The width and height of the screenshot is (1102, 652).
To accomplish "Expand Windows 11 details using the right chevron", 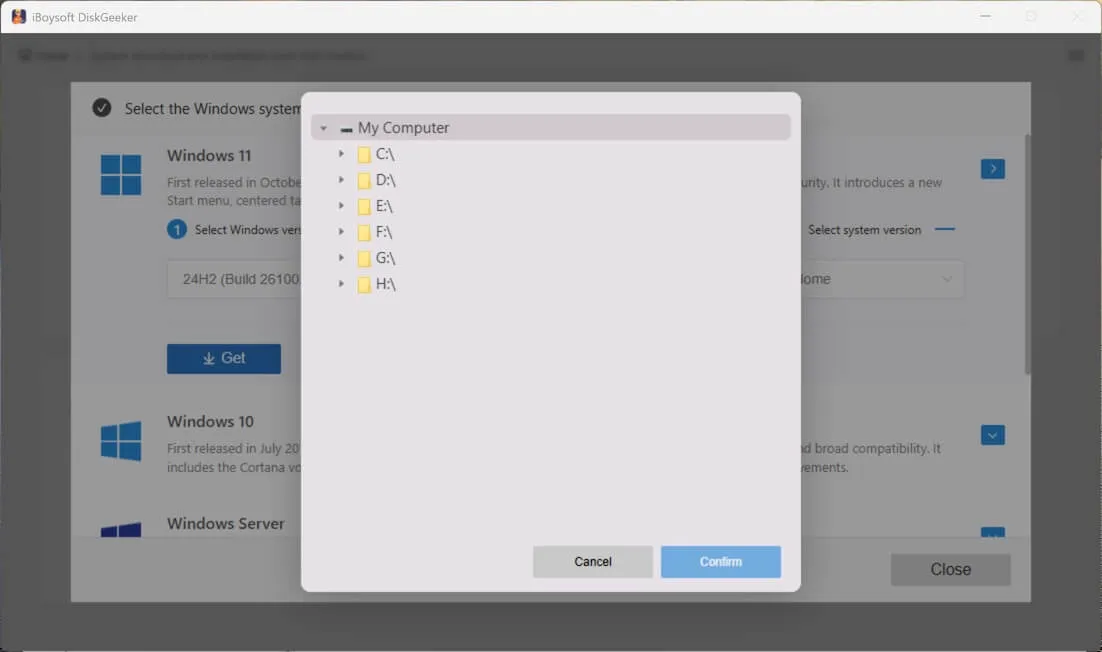I will coord(992,168).
